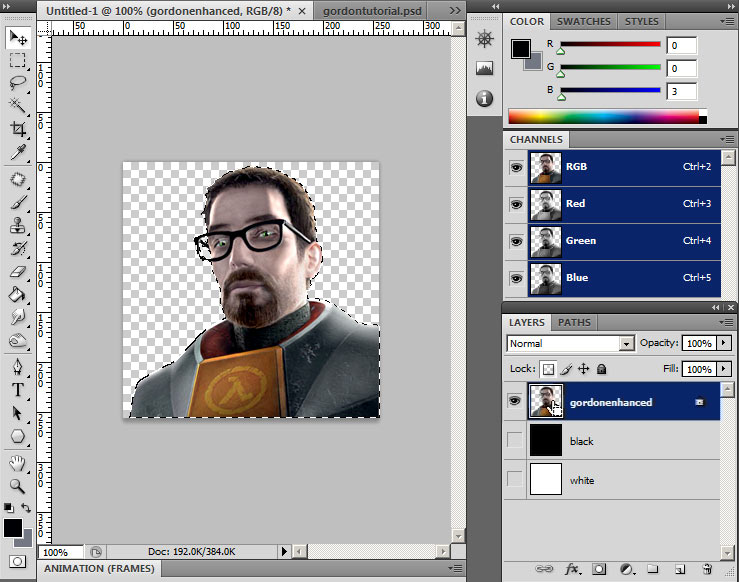Open the Fill slider arrow
739x582 pixels.
coord(723,369)
